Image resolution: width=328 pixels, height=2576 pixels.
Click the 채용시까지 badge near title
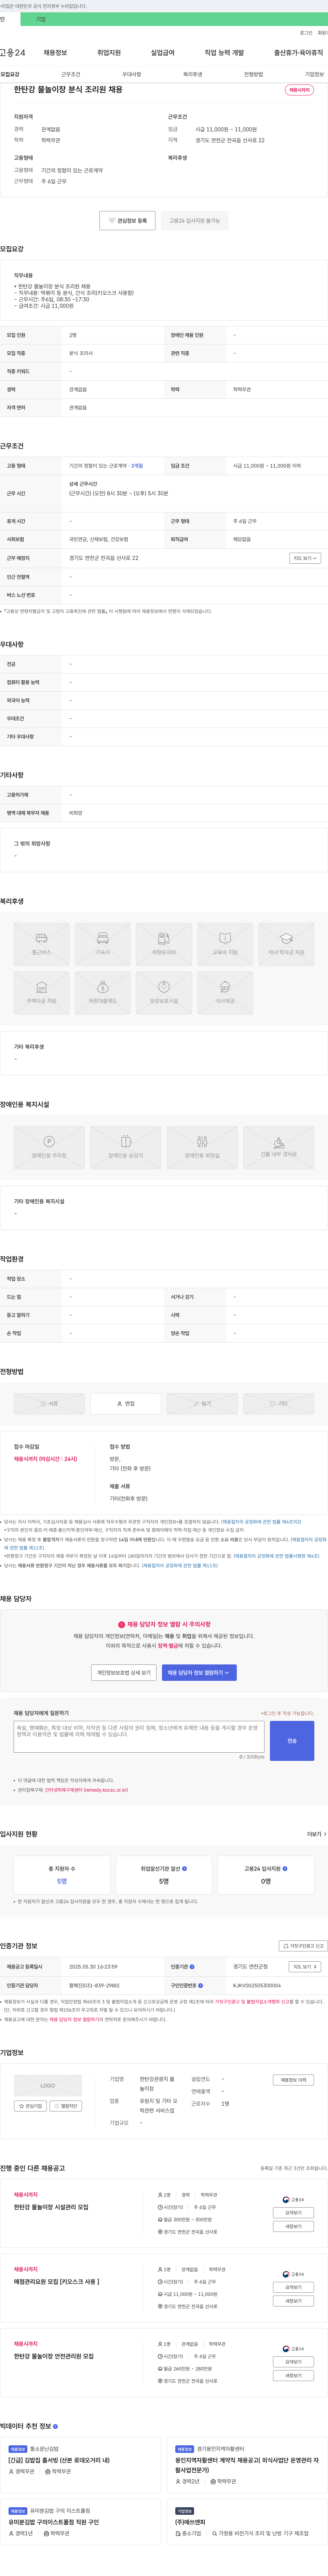tap(299, 90)
